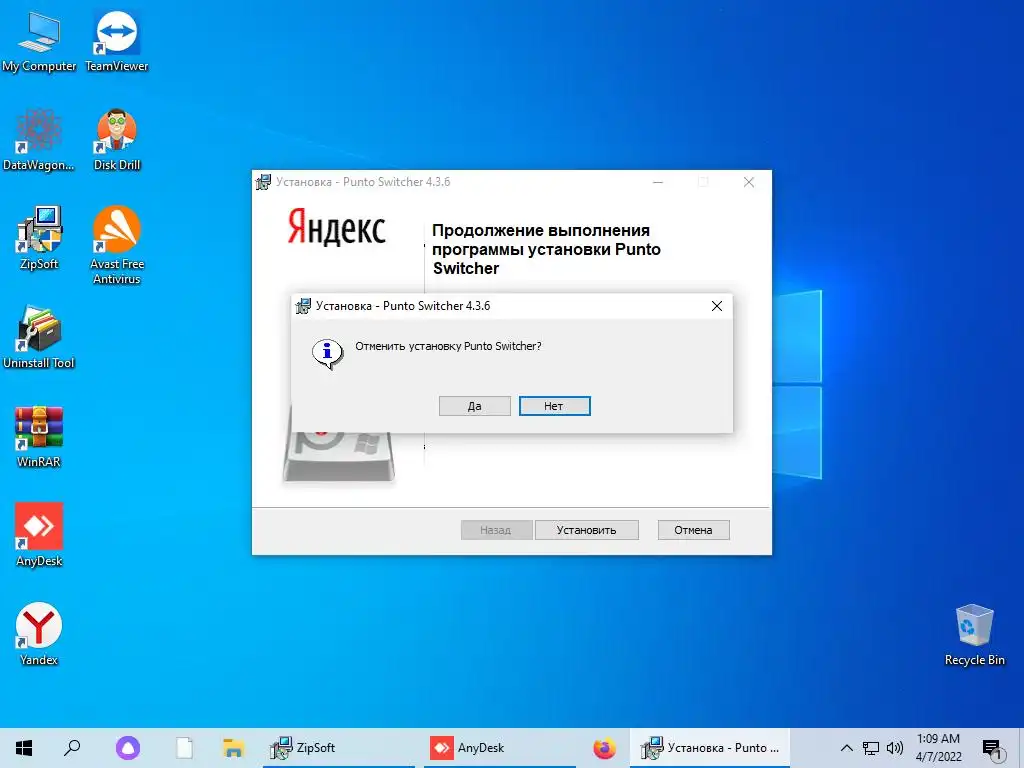Screen dimensions: 1024x768
Task: Open Yandex browser desktop shortcut
Action: [x=39, y=635]
